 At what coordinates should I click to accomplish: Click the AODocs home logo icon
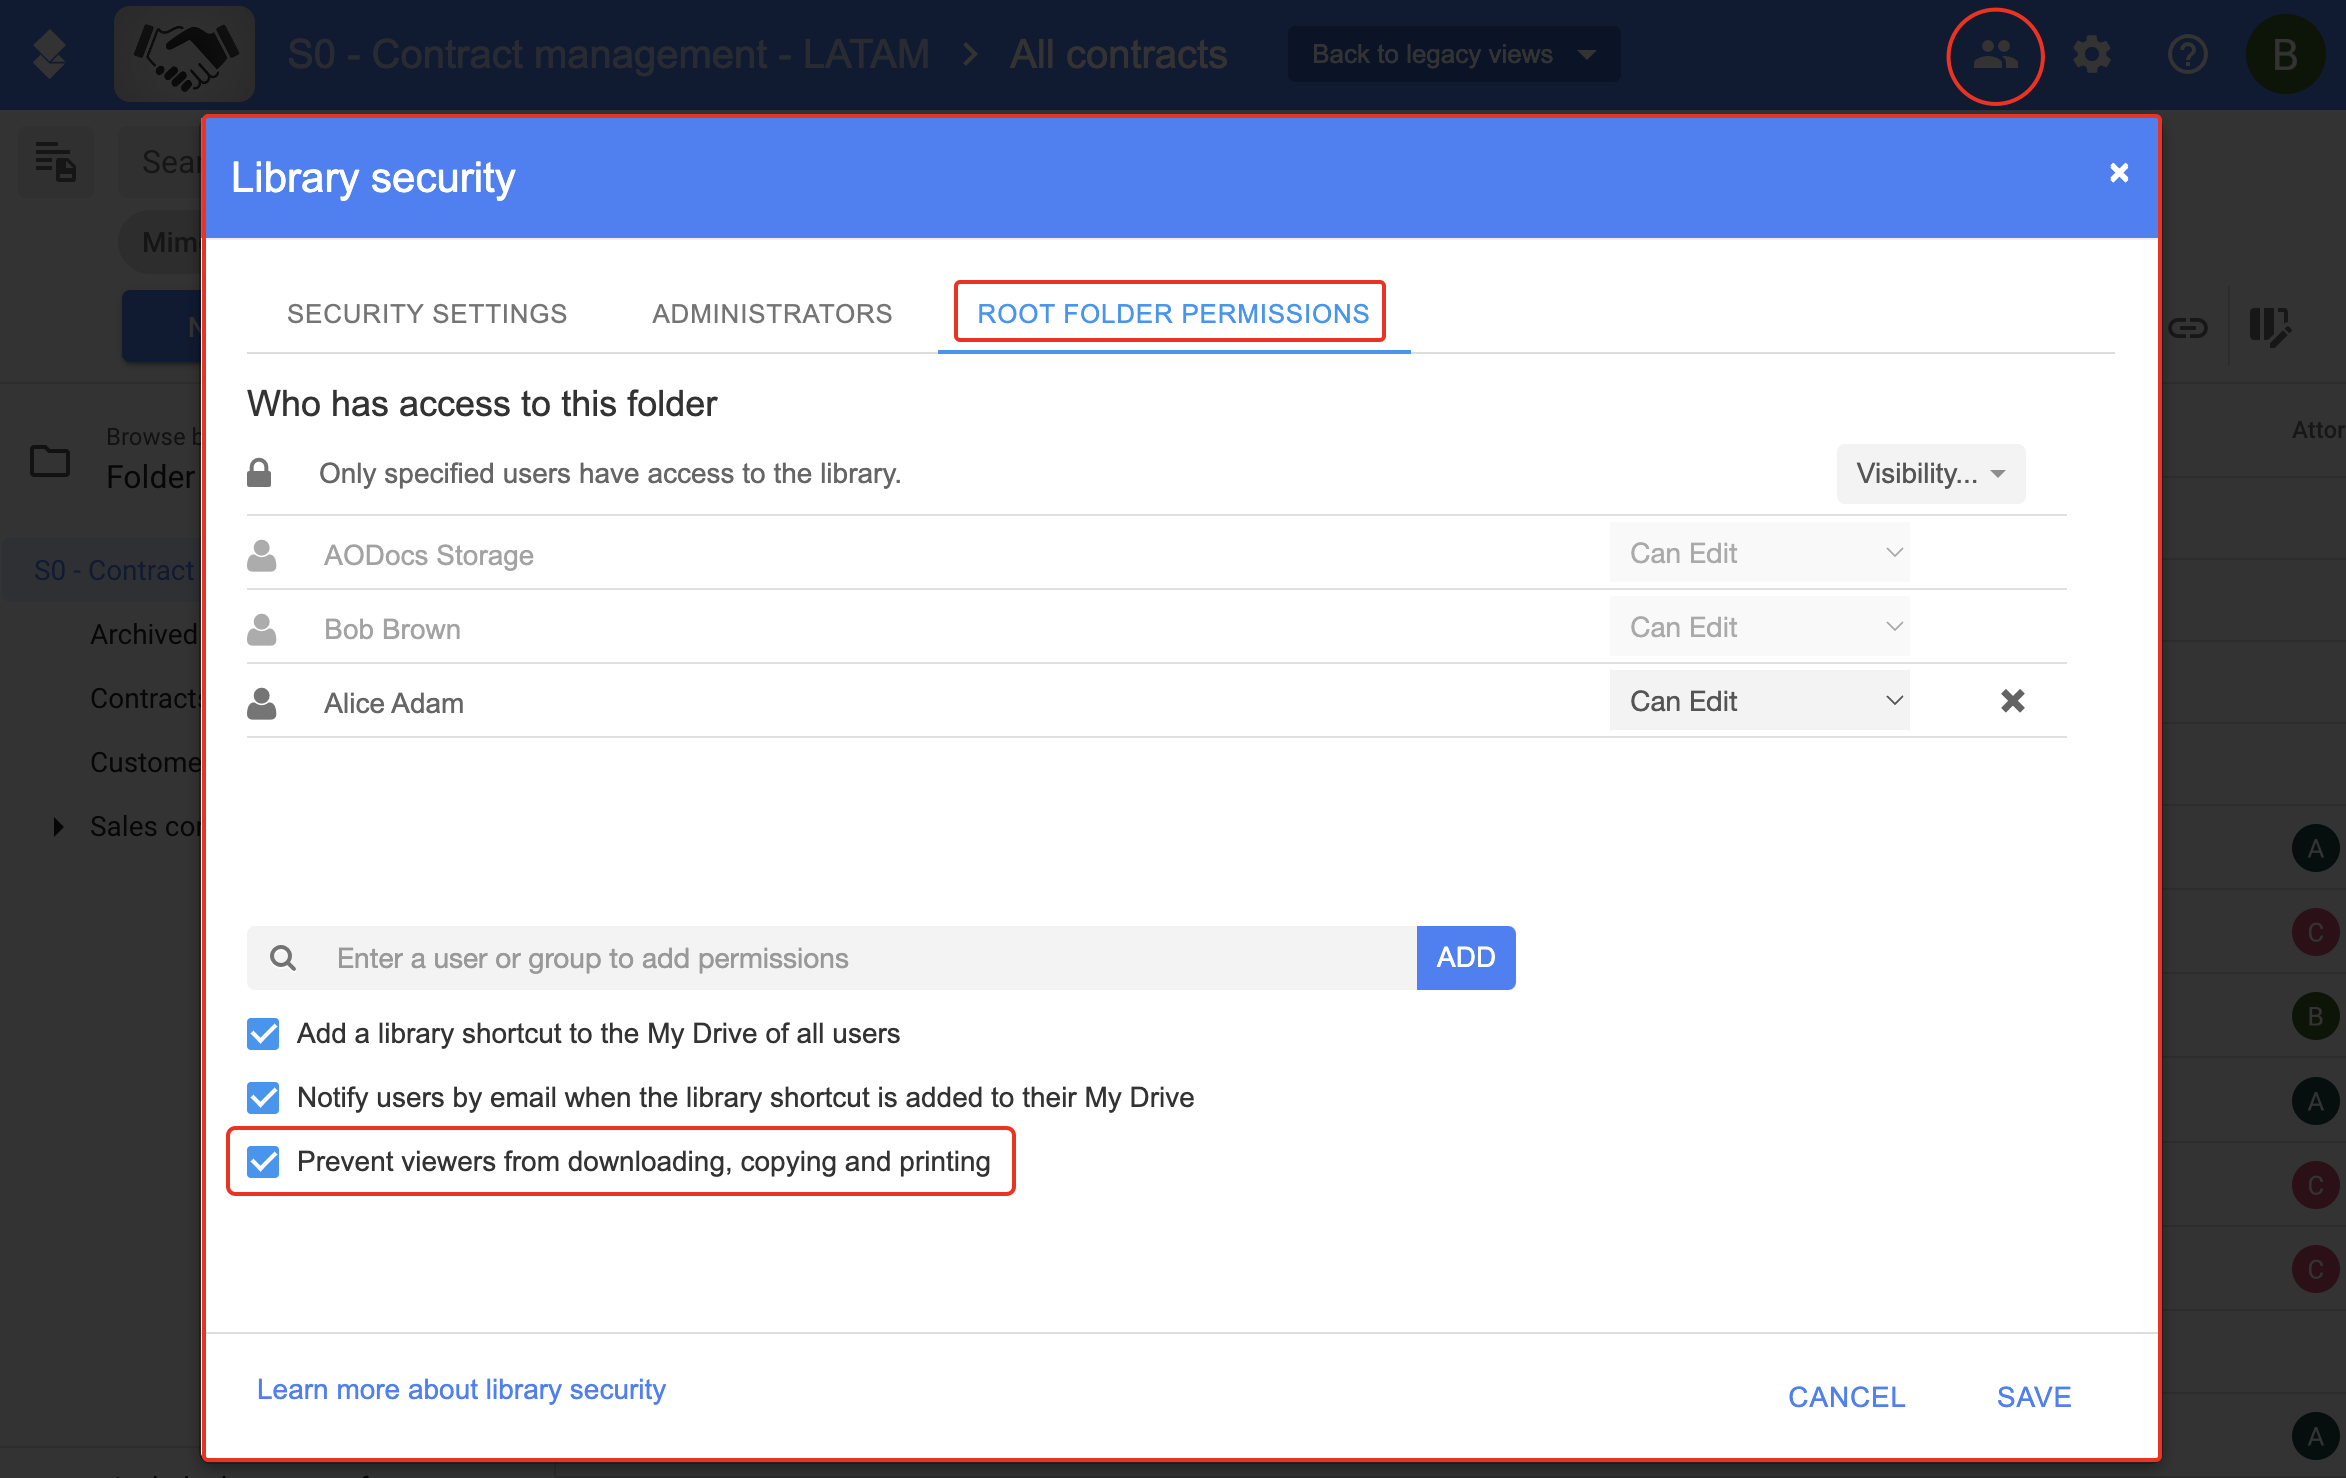click(49, 55)
